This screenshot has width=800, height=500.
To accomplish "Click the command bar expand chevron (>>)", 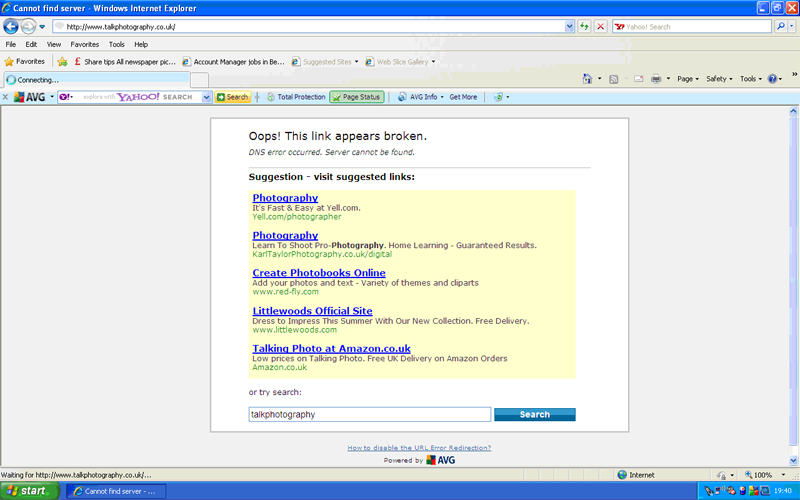I will 794,74.
